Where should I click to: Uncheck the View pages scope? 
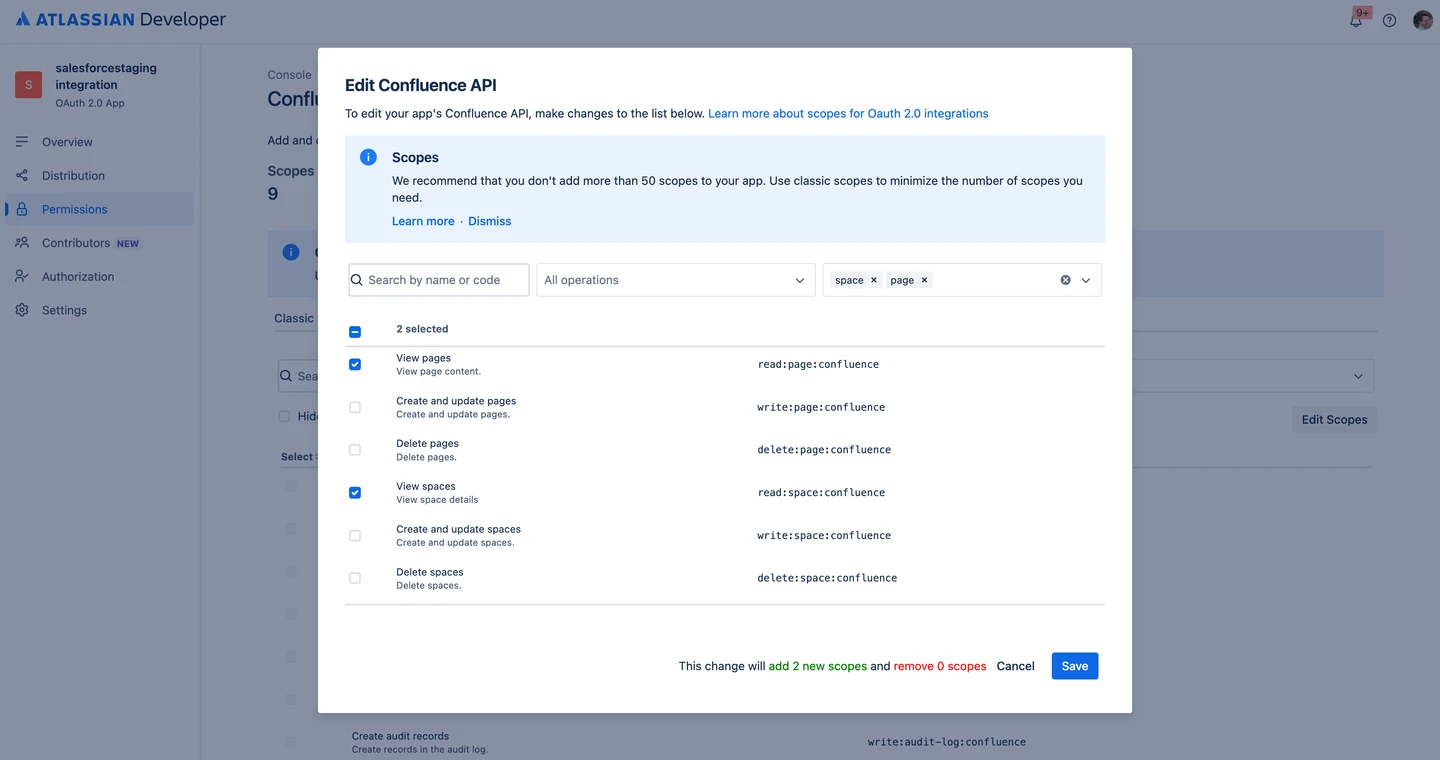coord(355,364)
